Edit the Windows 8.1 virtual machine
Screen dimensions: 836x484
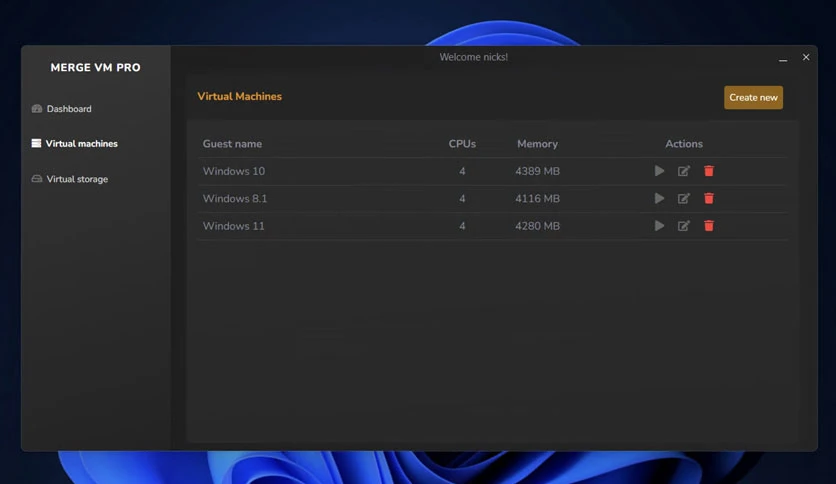point(684,198)
